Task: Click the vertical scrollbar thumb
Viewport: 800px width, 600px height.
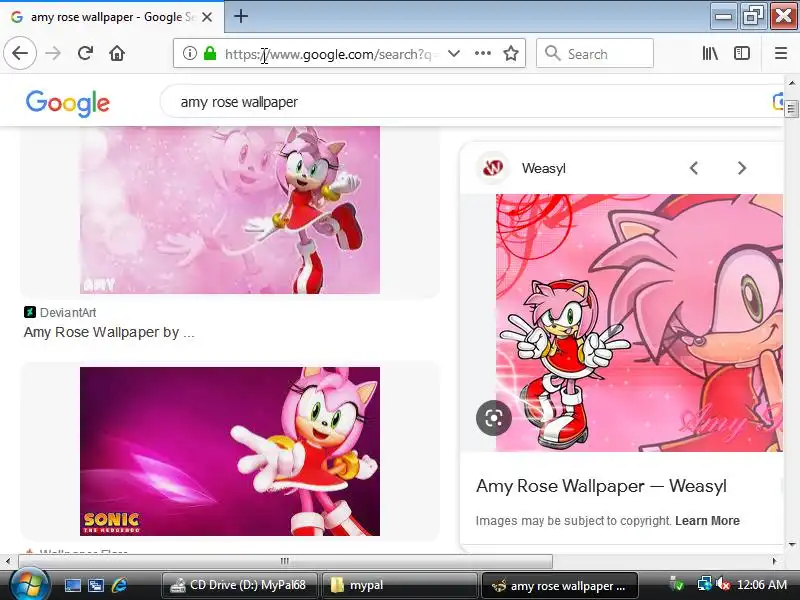Action: click(791, 109)
